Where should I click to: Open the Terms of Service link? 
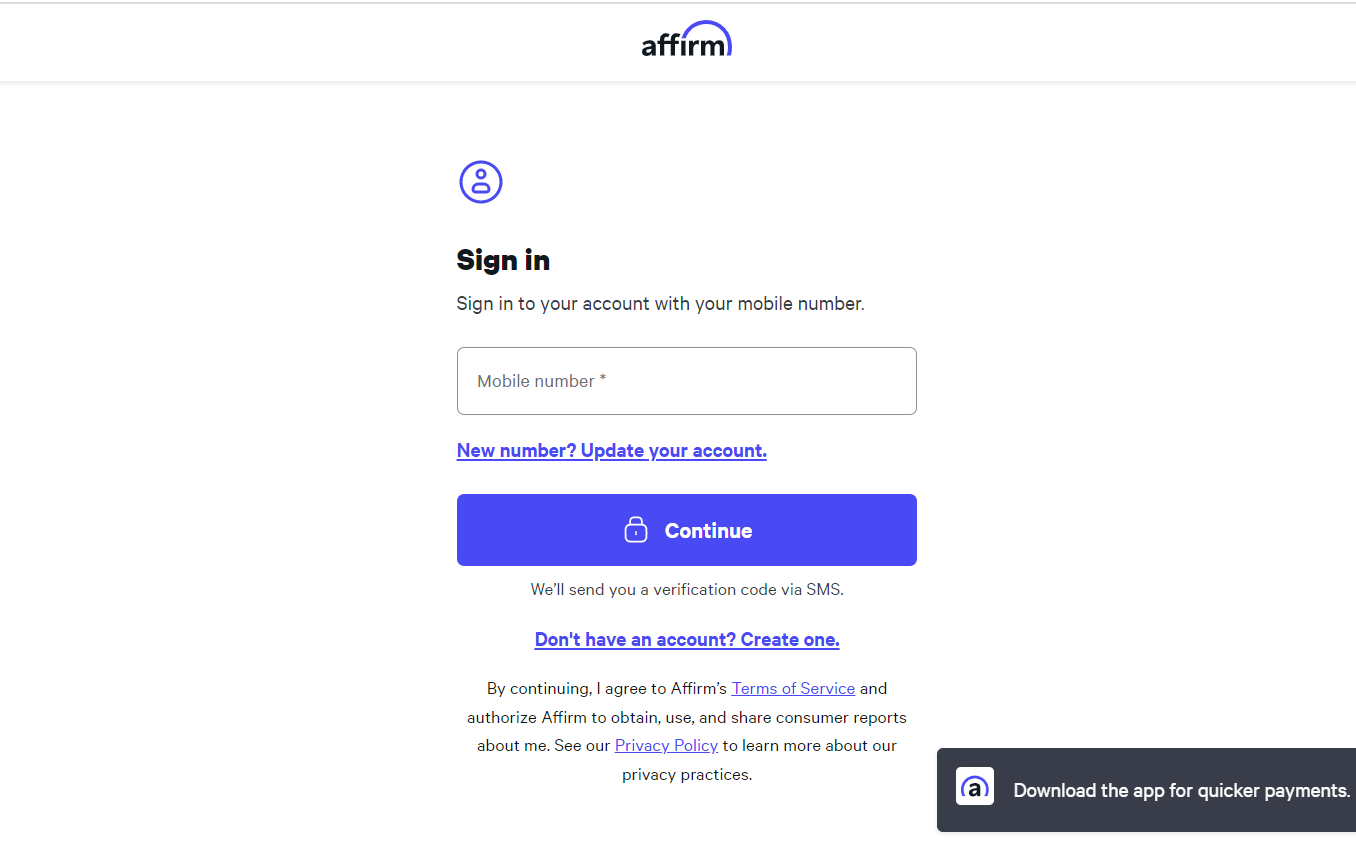click(793, 689)
